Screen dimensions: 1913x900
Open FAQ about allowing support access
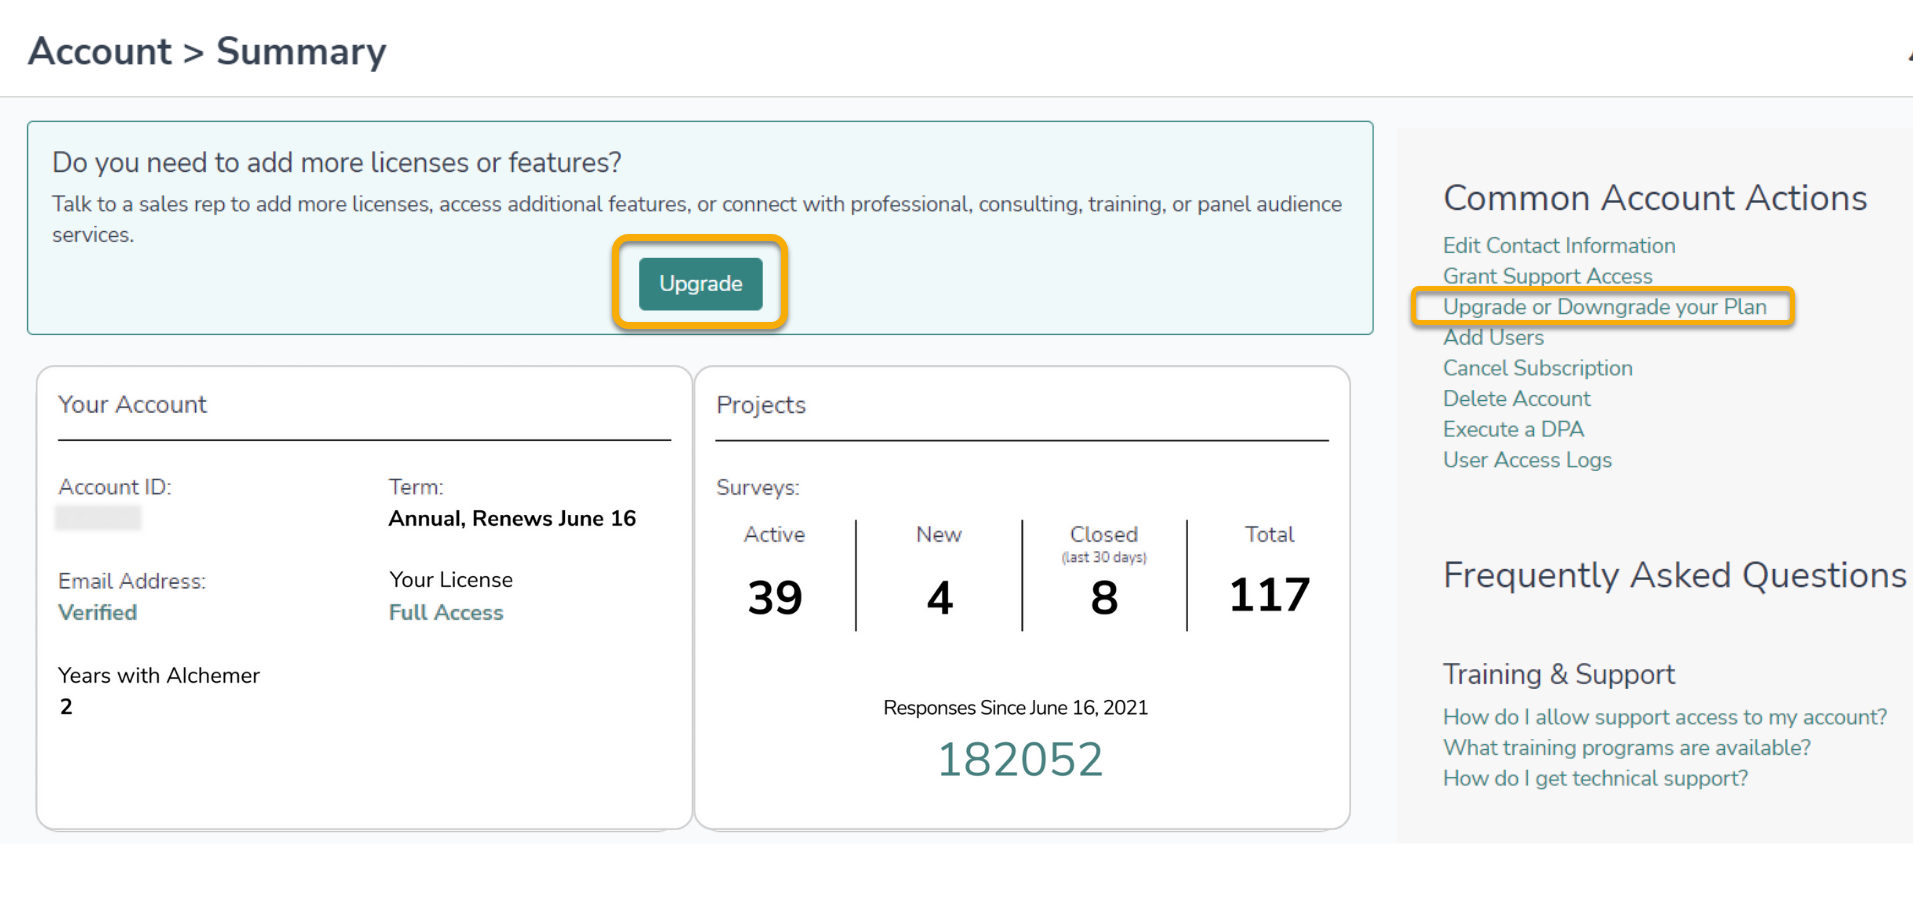tap(1664, 717)
